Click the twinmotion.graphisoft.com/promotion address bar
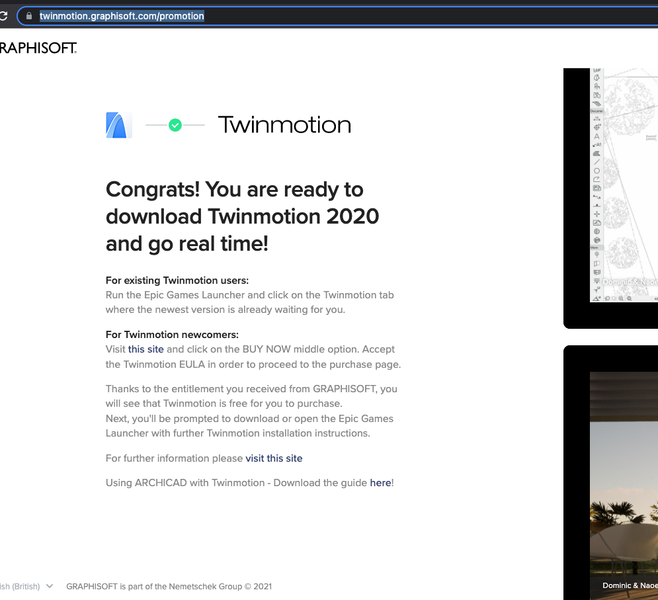The height and width of the screenshot is (600, 658). pyautogui.click(x=336, y=16)
